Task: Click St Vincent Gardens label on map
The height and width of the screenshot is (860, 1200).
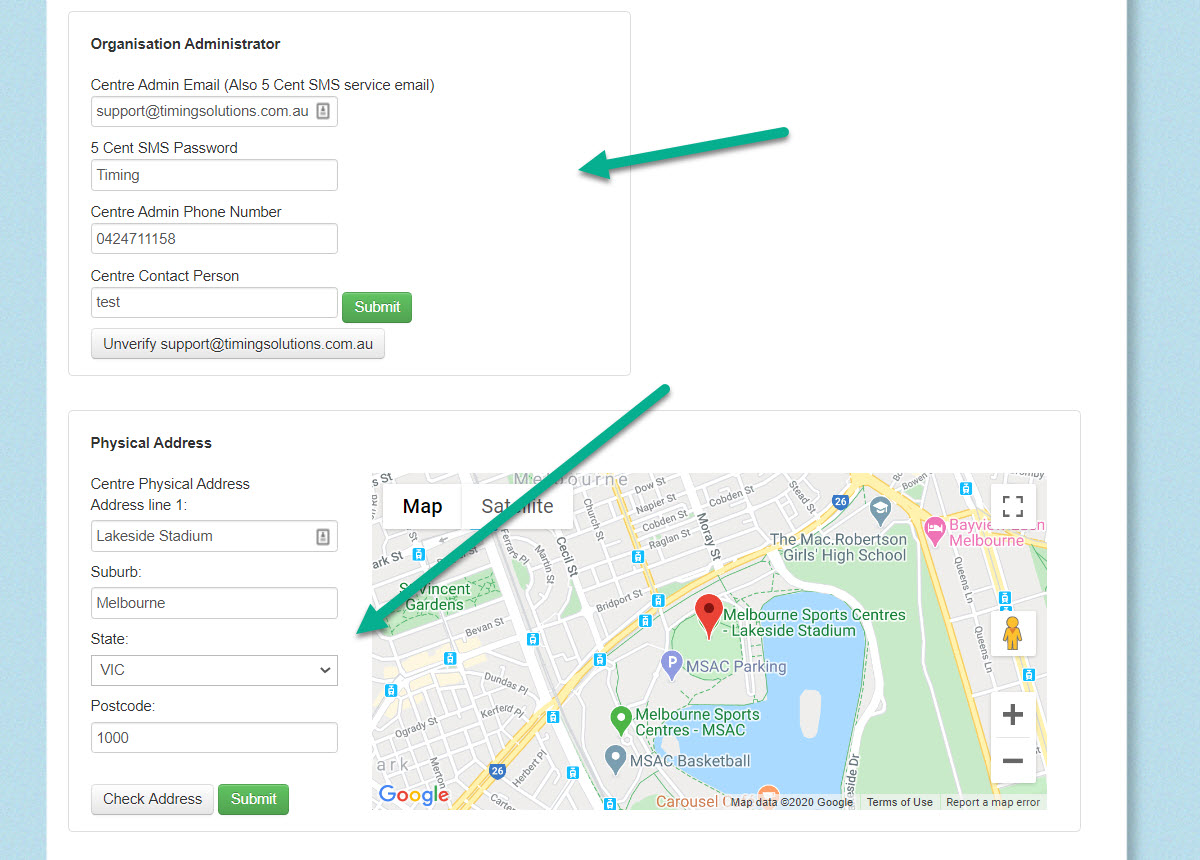Action: click(x=434, y=597)
